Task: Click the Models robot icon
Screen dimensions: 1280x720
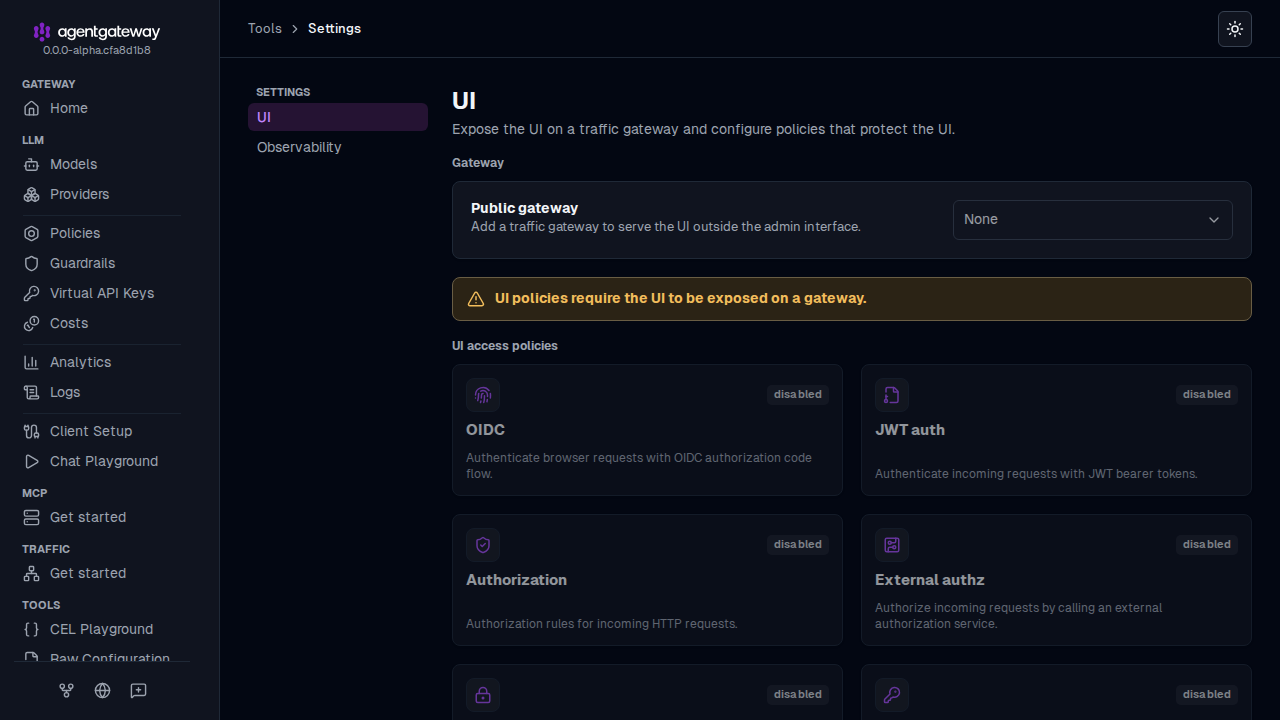Action: point(32,164)
